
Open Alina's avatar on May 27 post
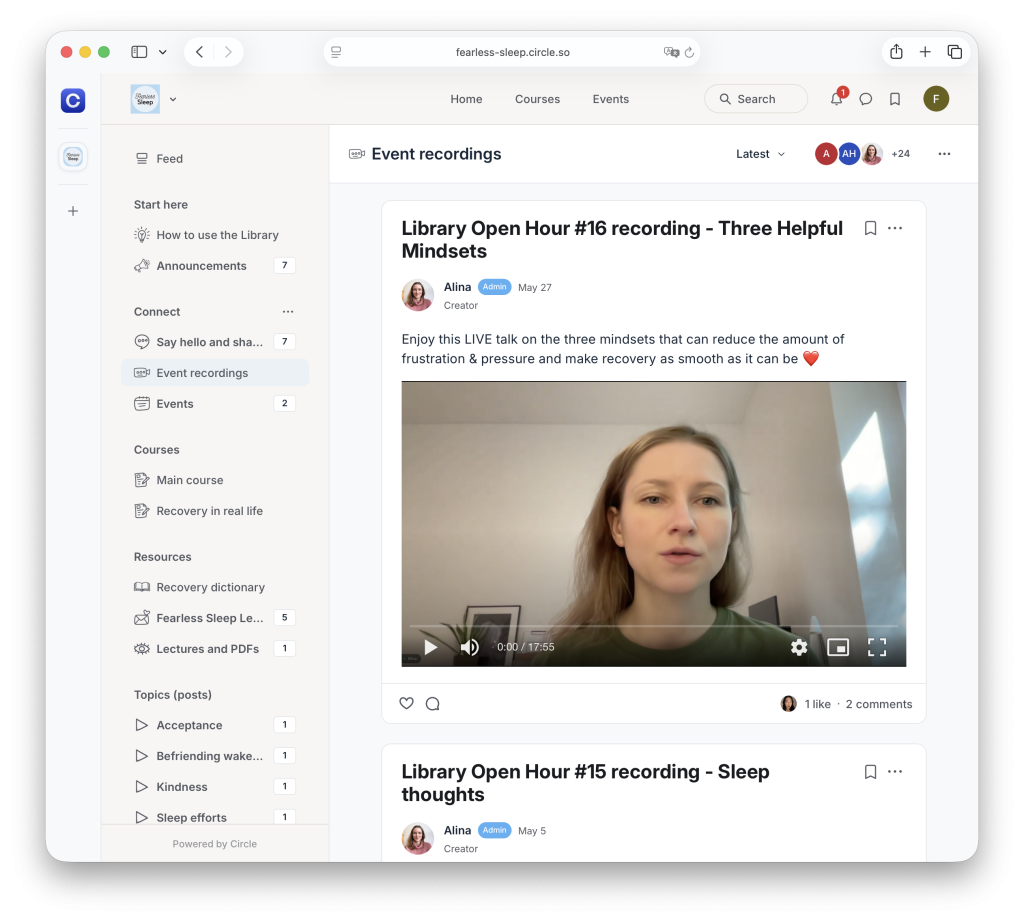pyautogui.click(x=417, y=295)
